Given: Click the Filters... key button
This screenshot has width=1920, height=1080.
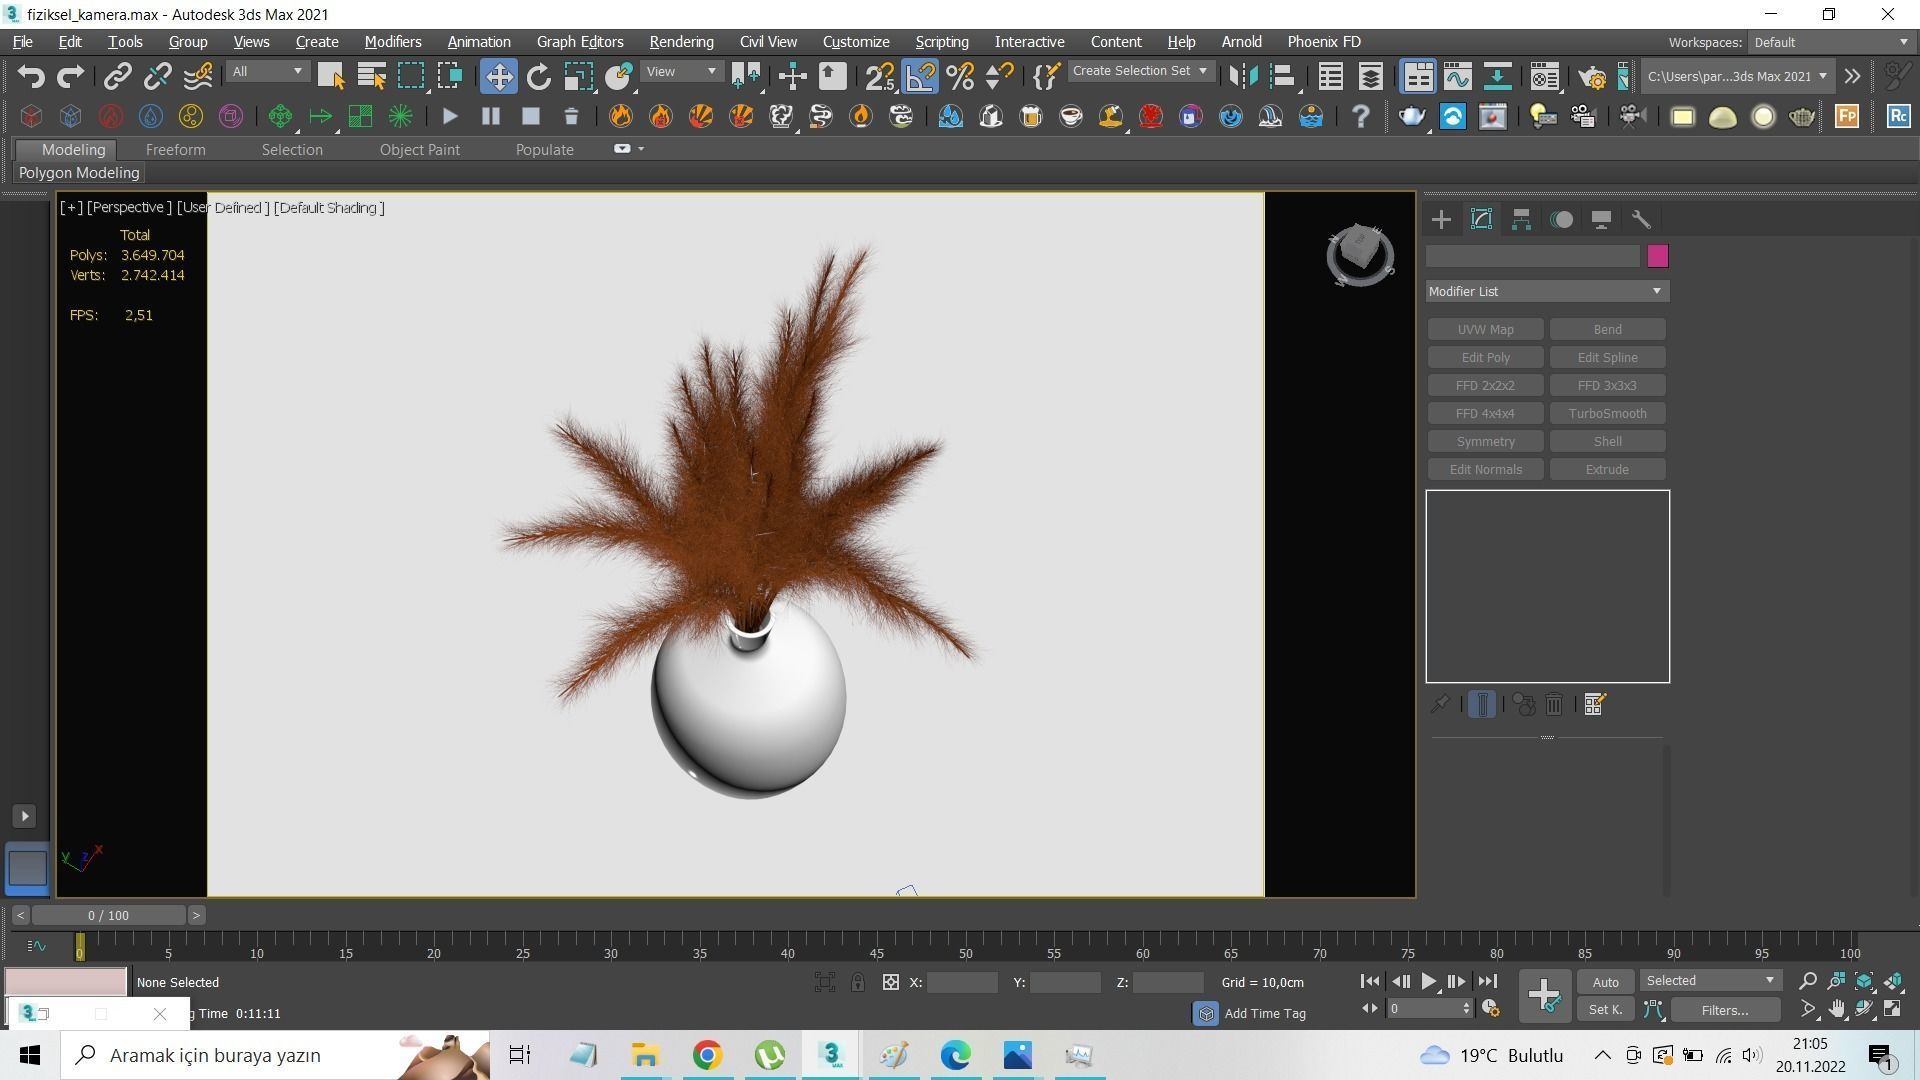Looking at the screenshot, I should [1725, 1010].
